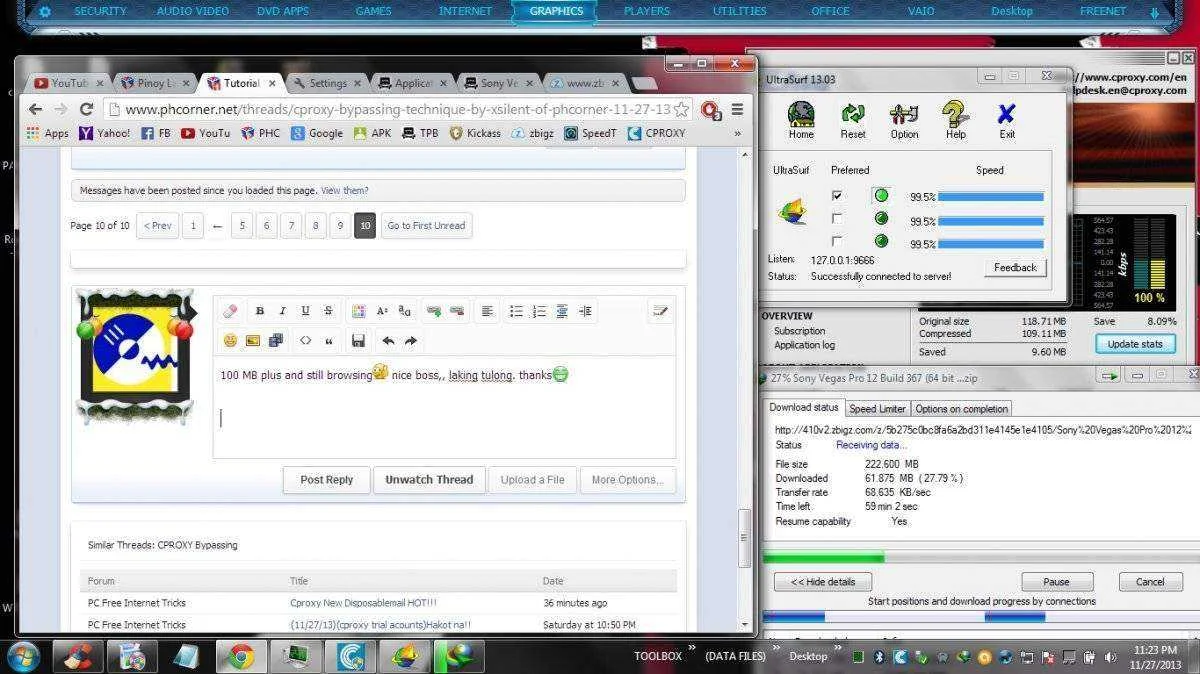Open the font family tool
Image resolution: width=1200 pixels, height=674 pixels.
[x=404, y=311]
